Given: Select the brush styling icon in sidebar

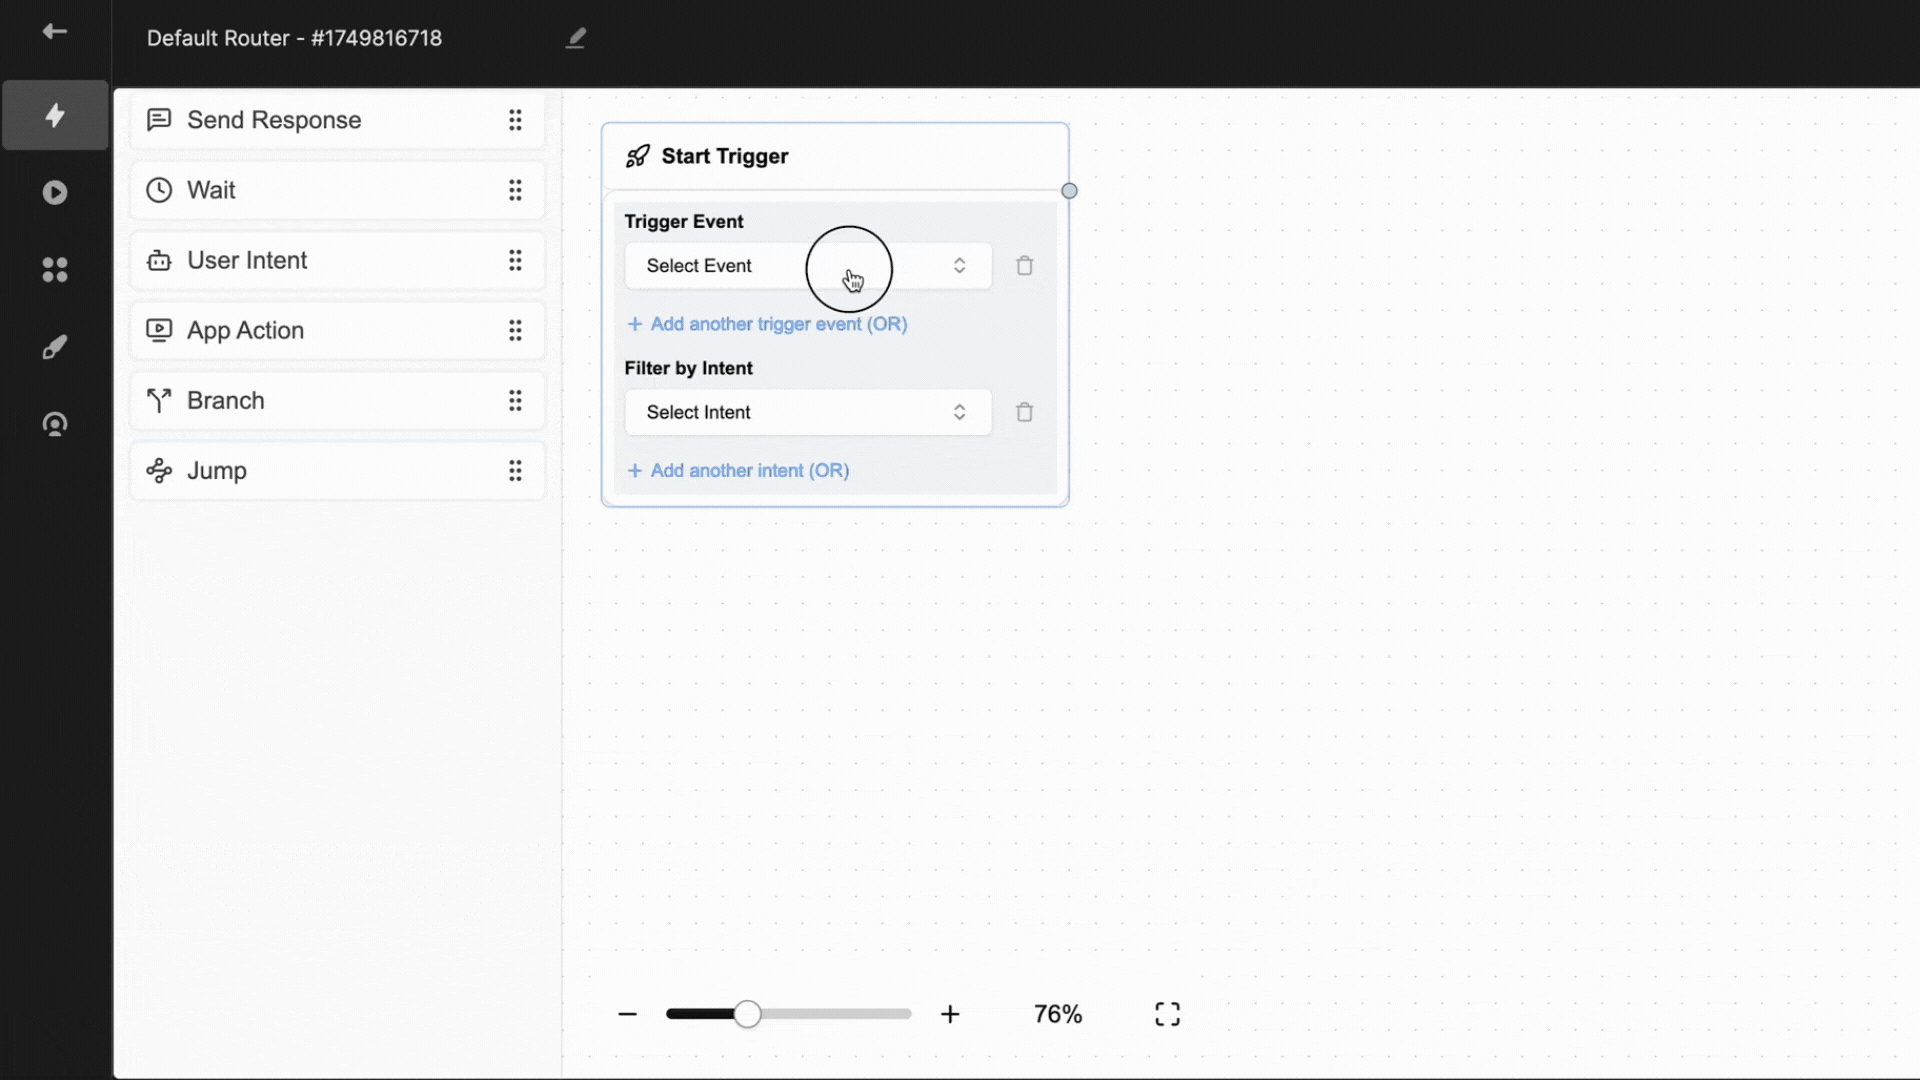Looking at the screenshot, I should pyautogui.click(x=55, y=346).
